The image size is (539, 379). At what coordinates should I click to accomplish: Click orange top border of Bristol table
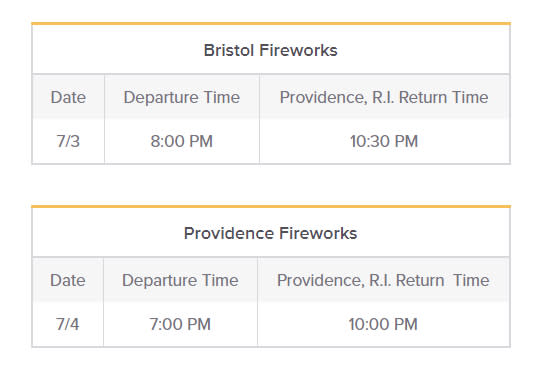click(x=271, y=23)
